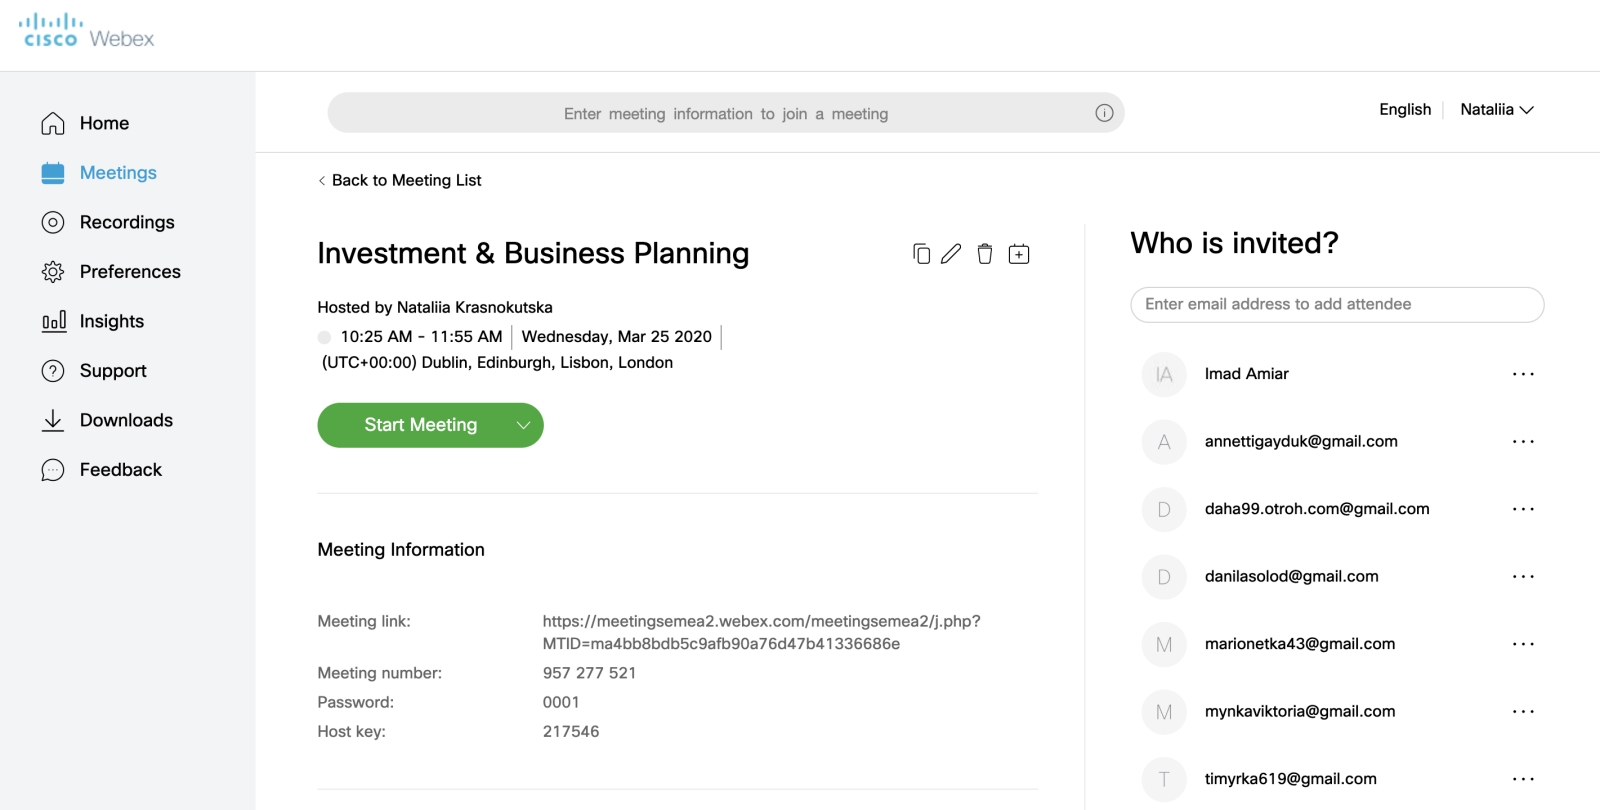Click the copy meeting icon
The width and height of the screenshot is (1600, 810).
[x=921, y=254]
